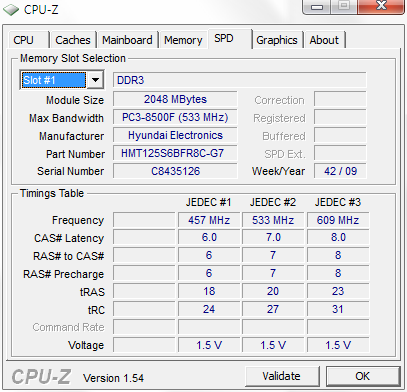Switch to the CPU tab

(28, 40)
